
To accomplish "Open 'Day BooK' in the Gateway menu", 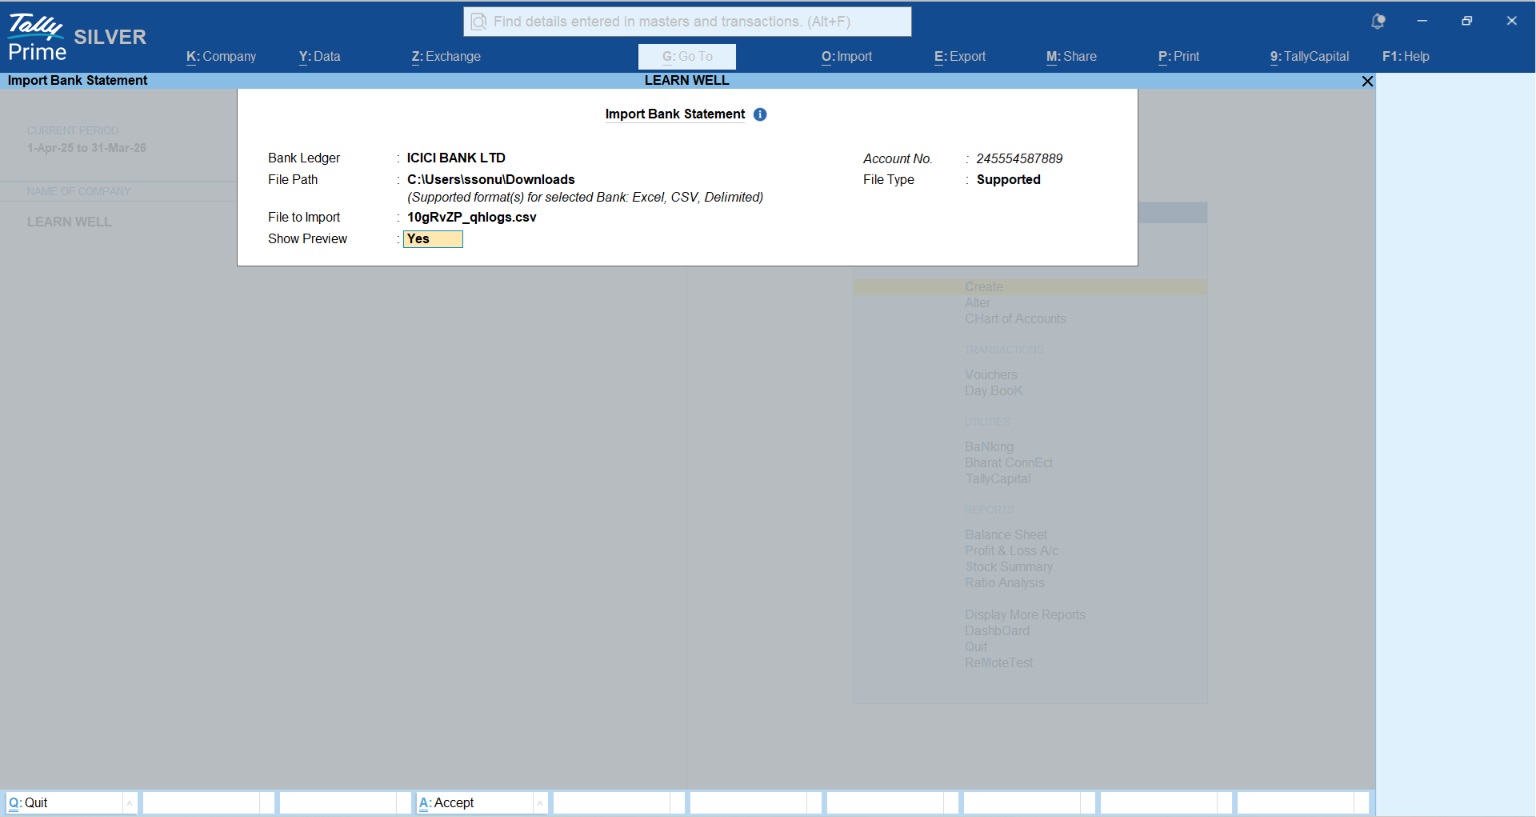I will 994,391.
